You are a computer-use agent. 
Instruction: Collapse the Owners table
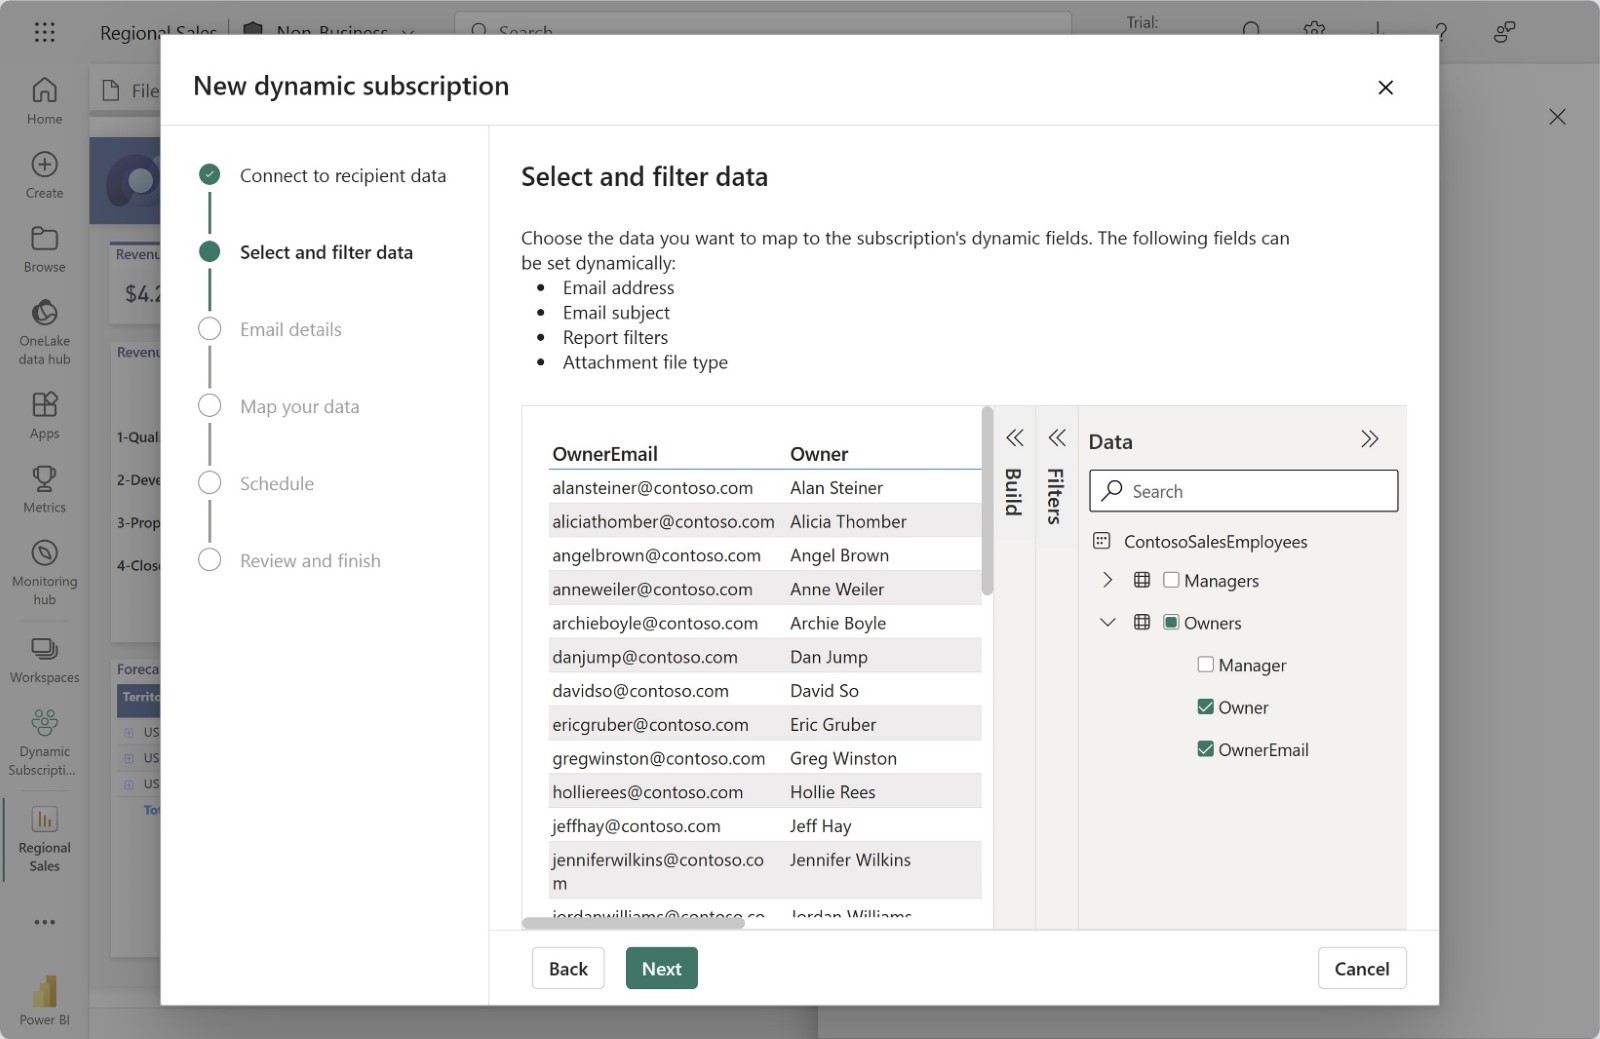[x=1107, y=621]
